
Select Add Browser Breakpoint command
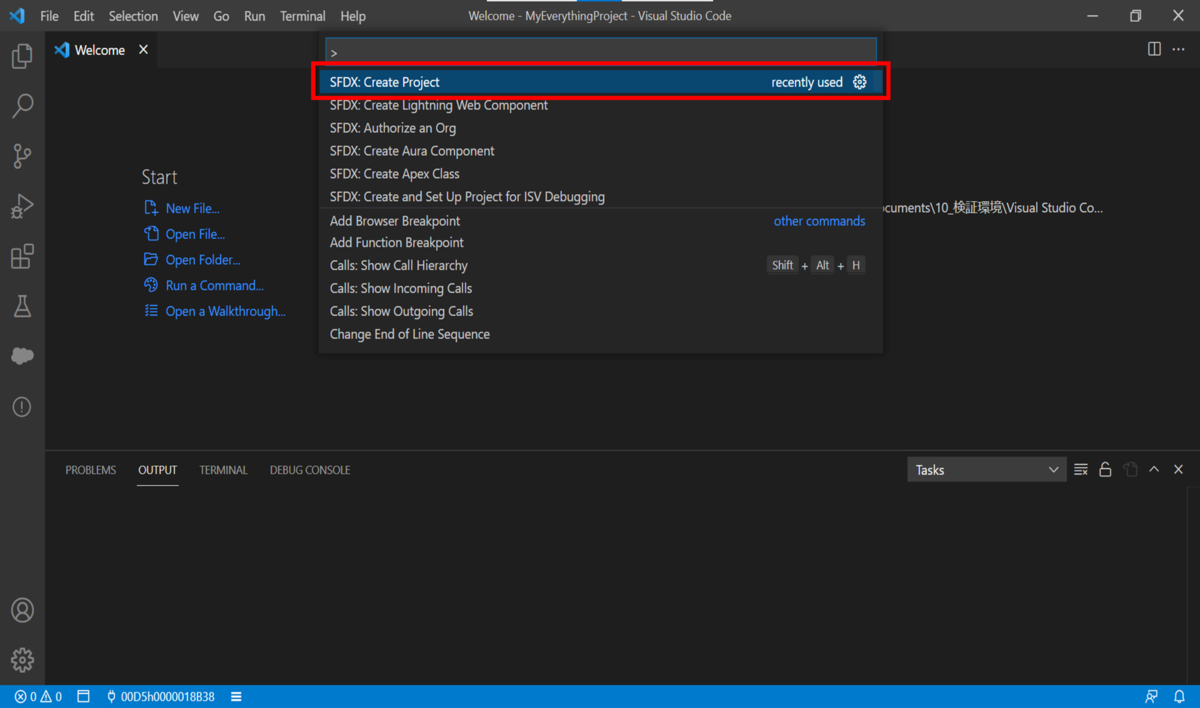tap(601, 221)
